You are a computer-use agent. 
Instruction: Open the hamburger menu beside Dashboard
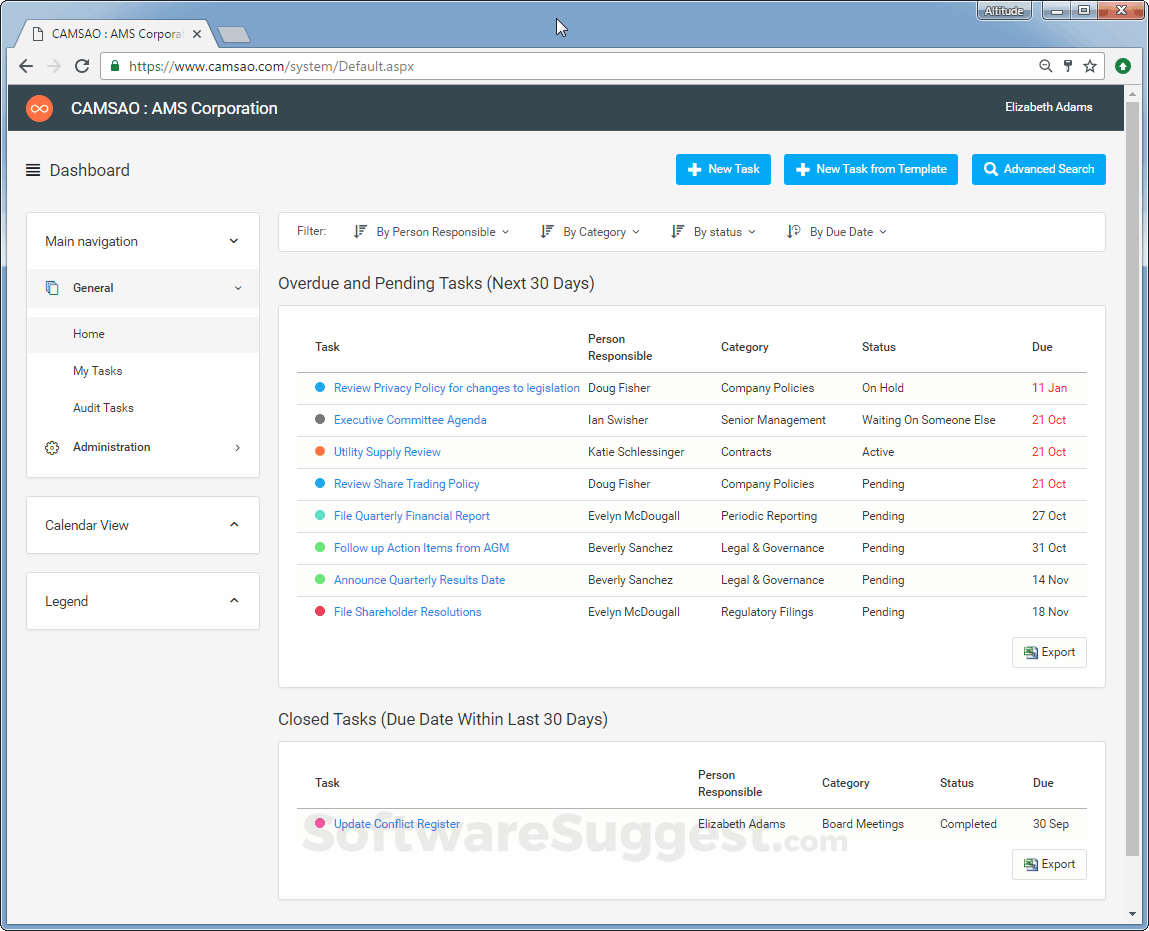(x=33, y=170)
